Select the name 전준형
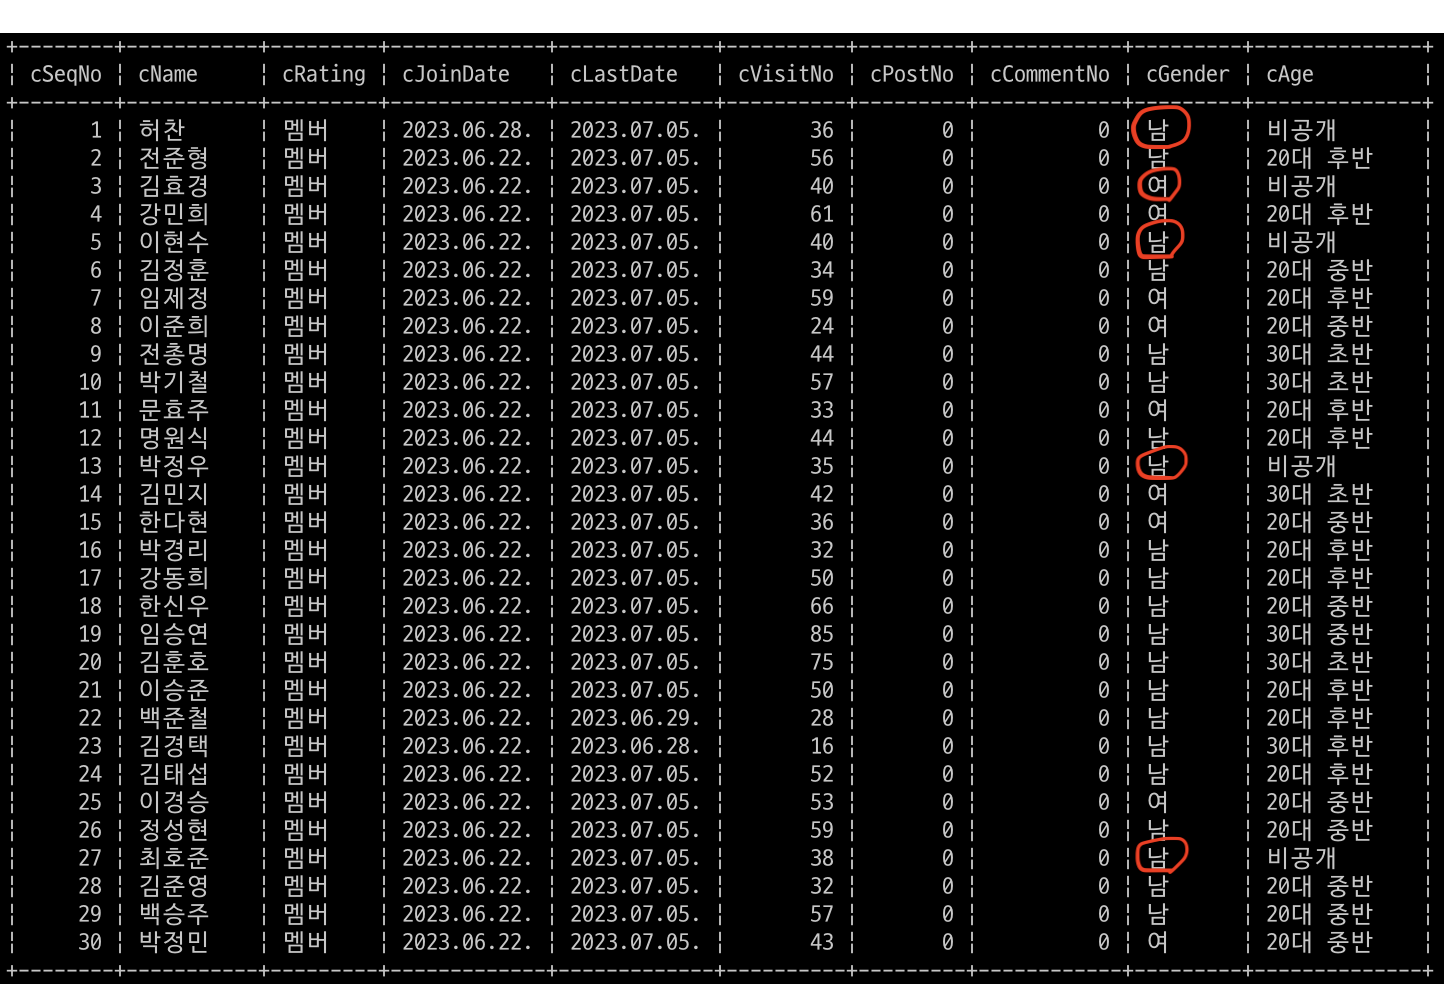Screen dimensions: 1444x984 click(x=174, y=158)
